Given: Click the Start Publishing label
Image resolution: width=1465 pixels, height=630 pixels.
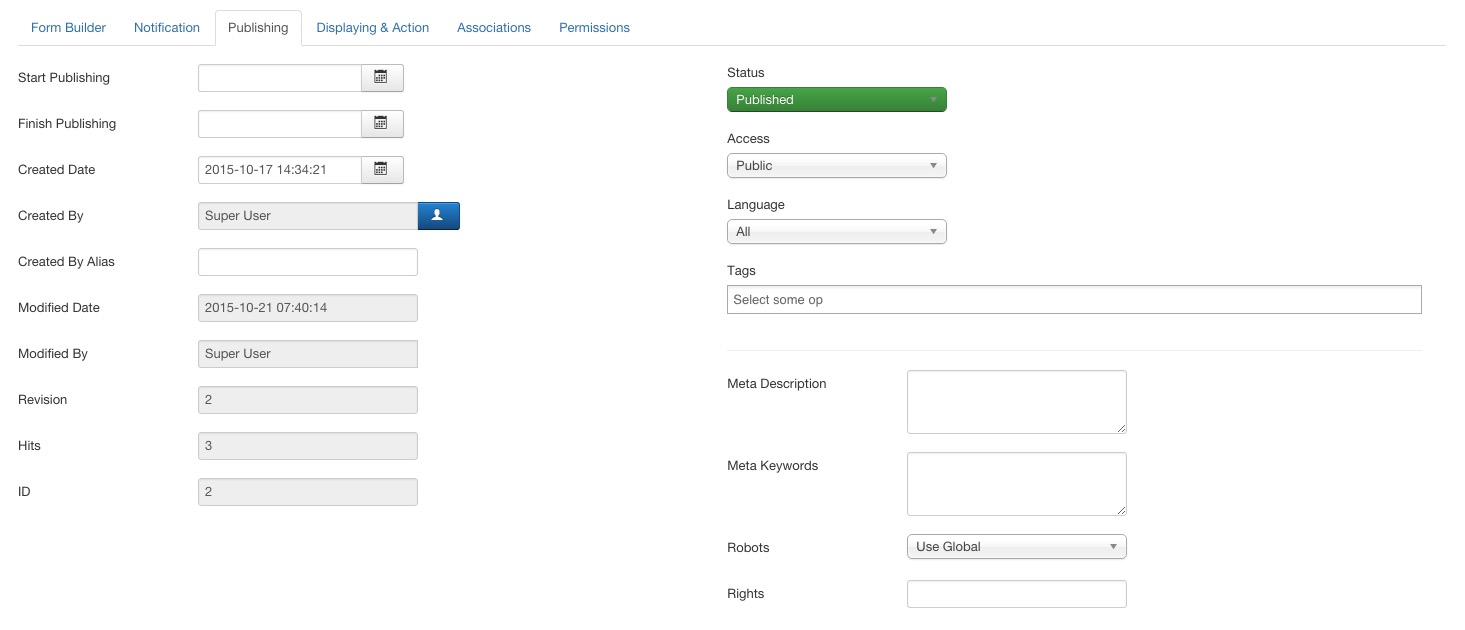Looking at the screenshot, I should [64, 78].
